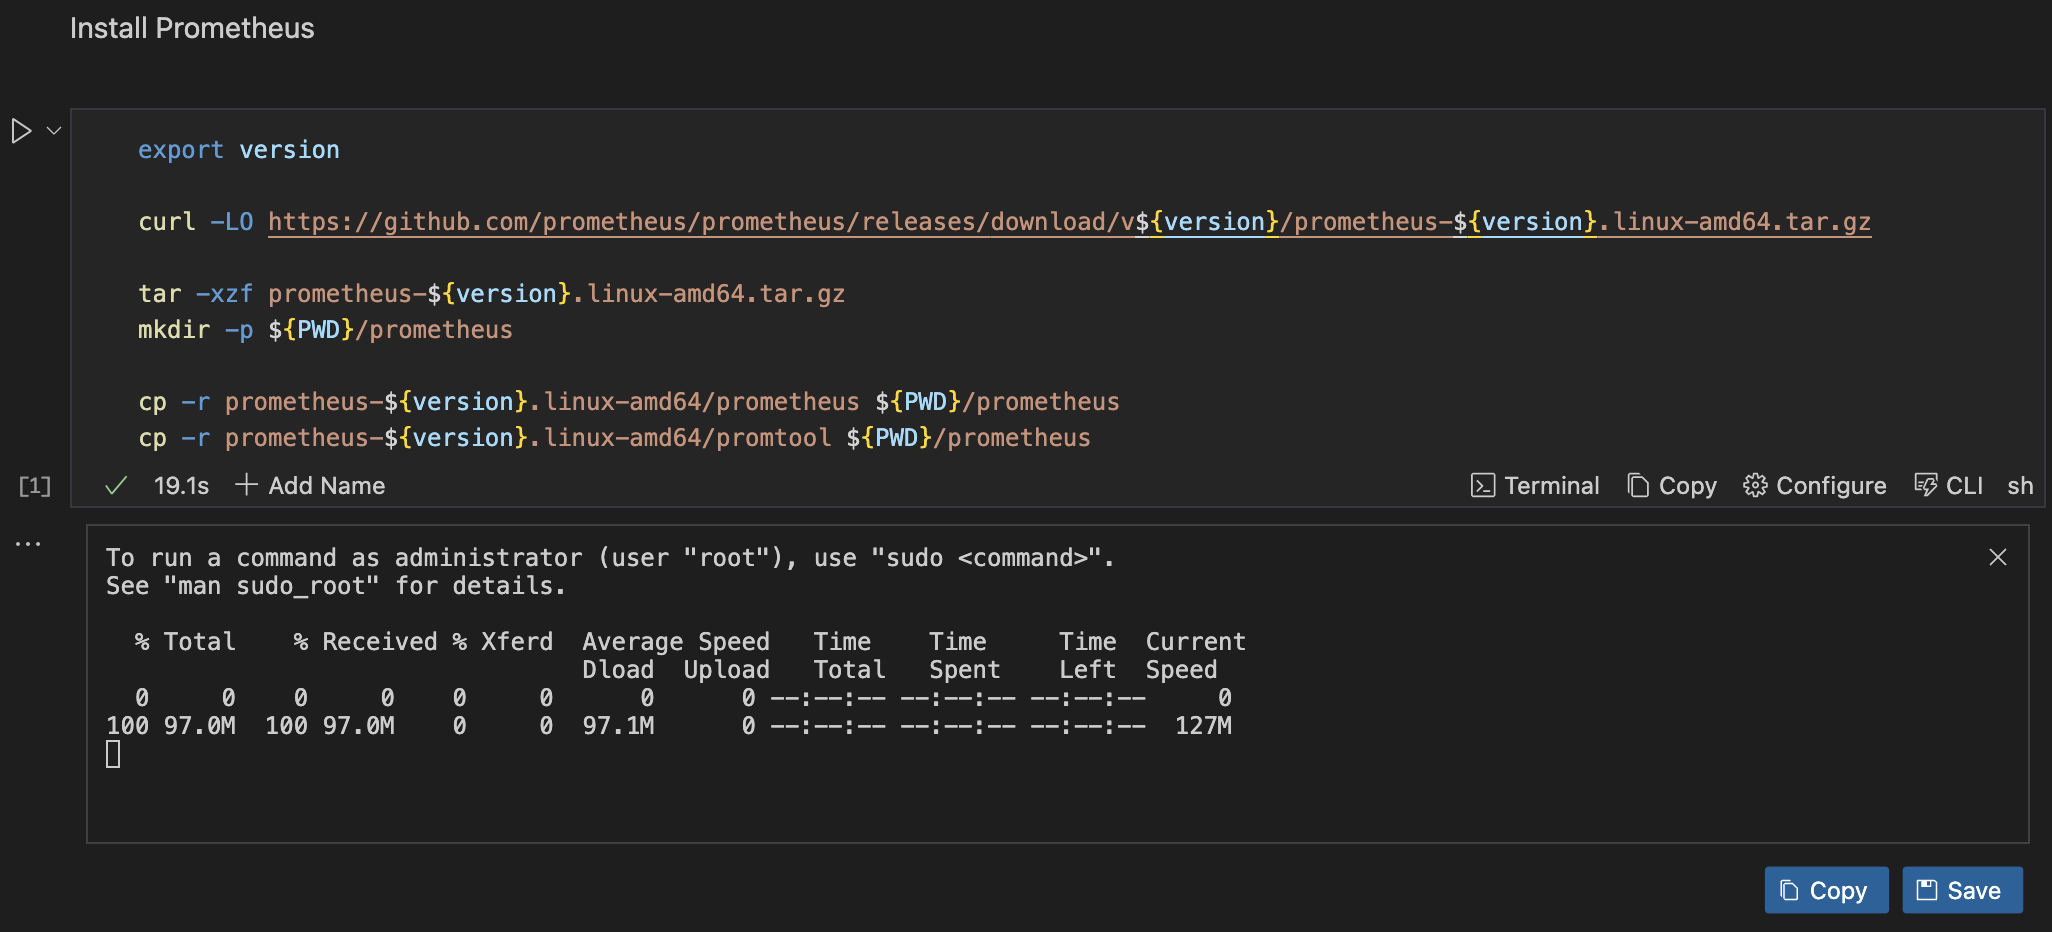Change the cell language from sh
This screenshot has width=2052, height=932.
(x=2020, y=486)
